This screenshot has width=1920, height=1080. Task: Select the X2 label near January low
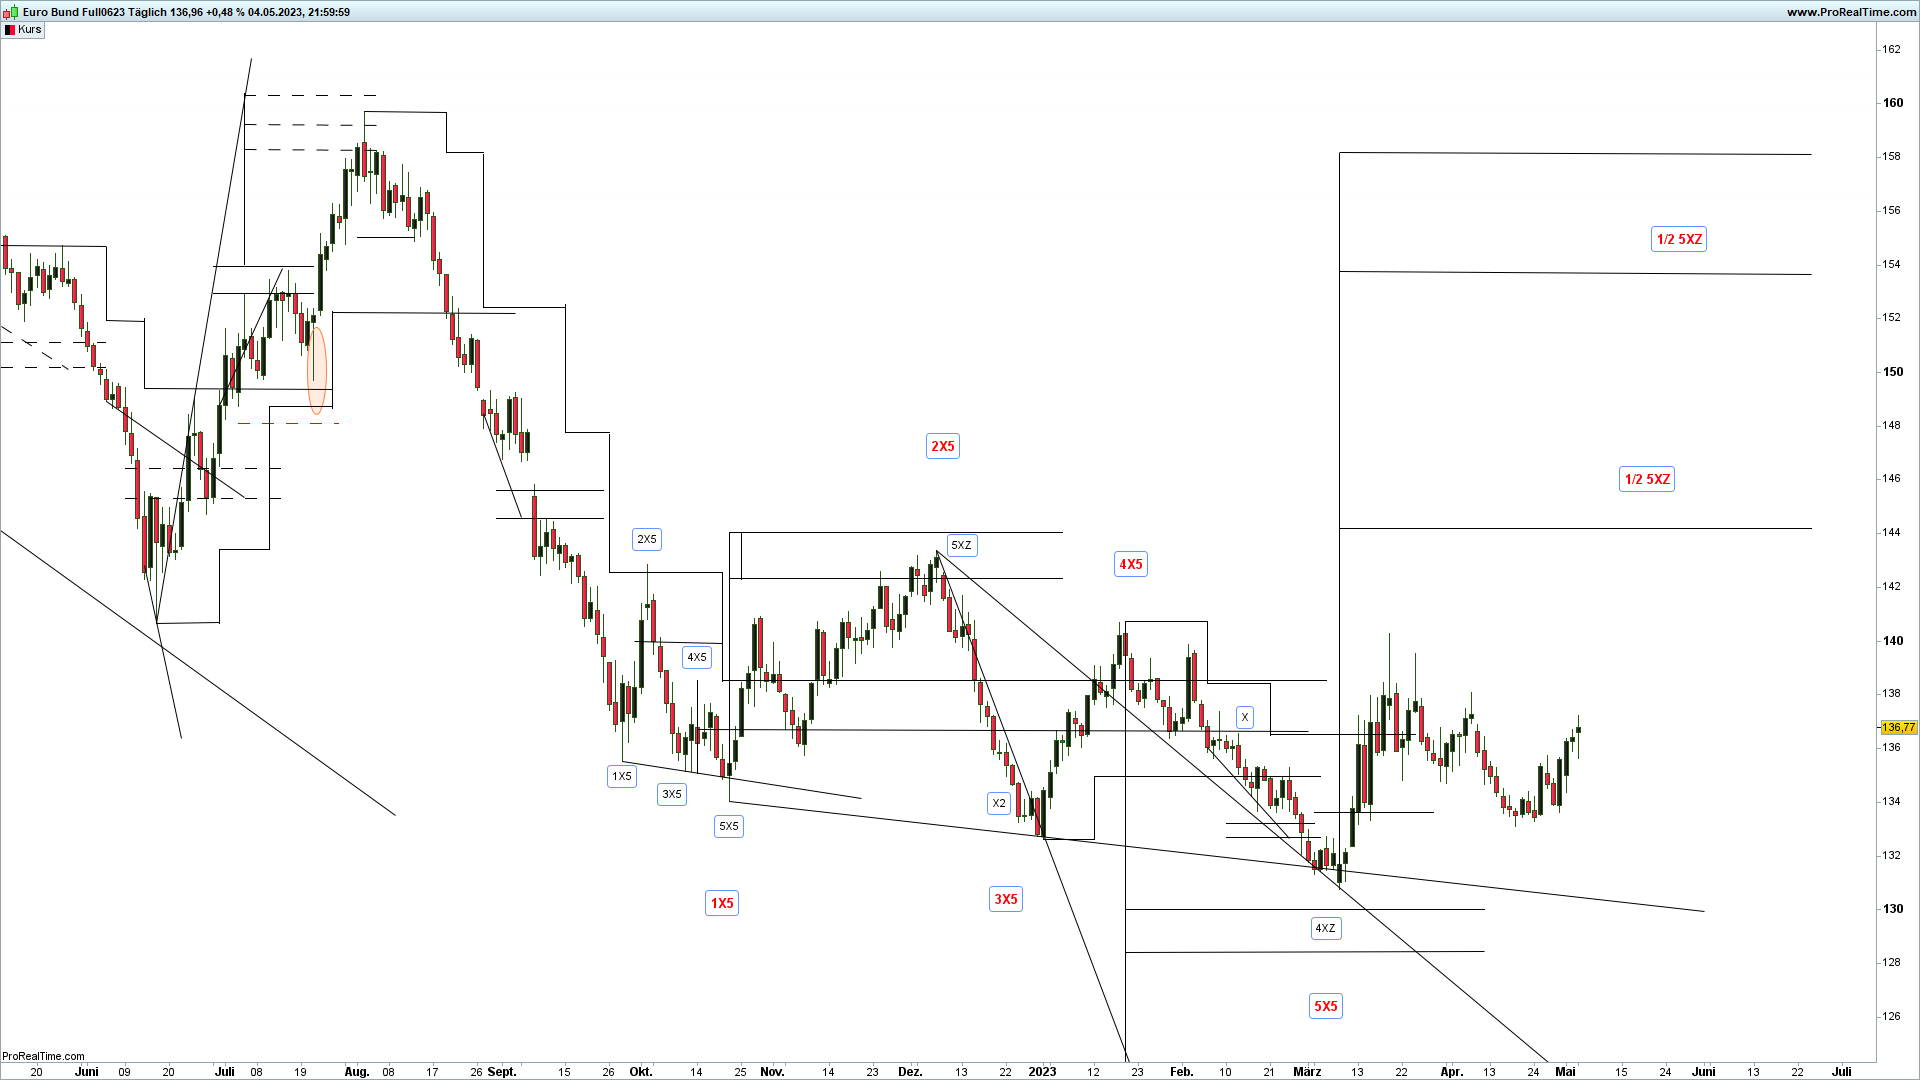pyautogui.click(x=999, y=803)
